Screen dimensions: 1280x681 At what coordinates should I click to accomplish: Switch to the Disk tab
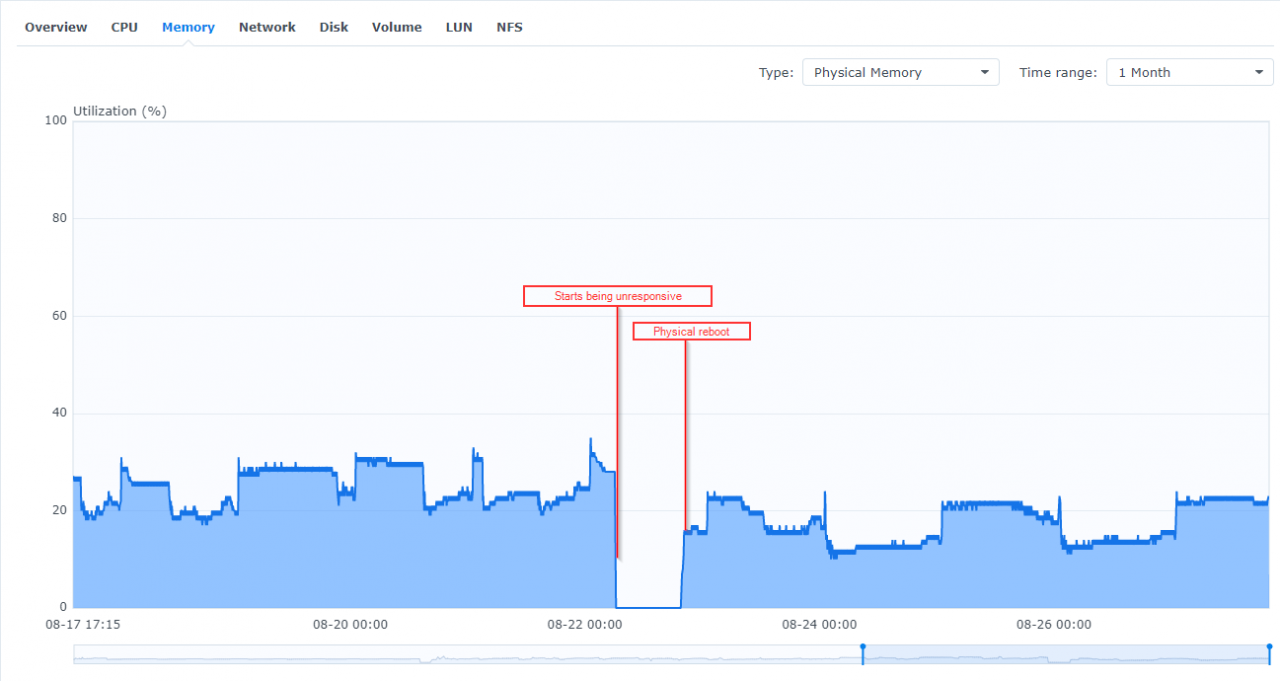[334, 27]
